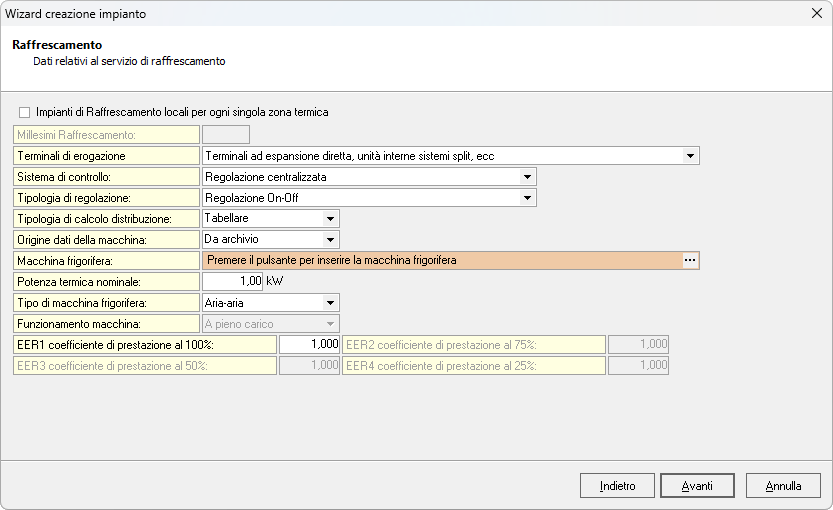
Task: Go back with the Indietro button
Action: (x=617, y=486)
